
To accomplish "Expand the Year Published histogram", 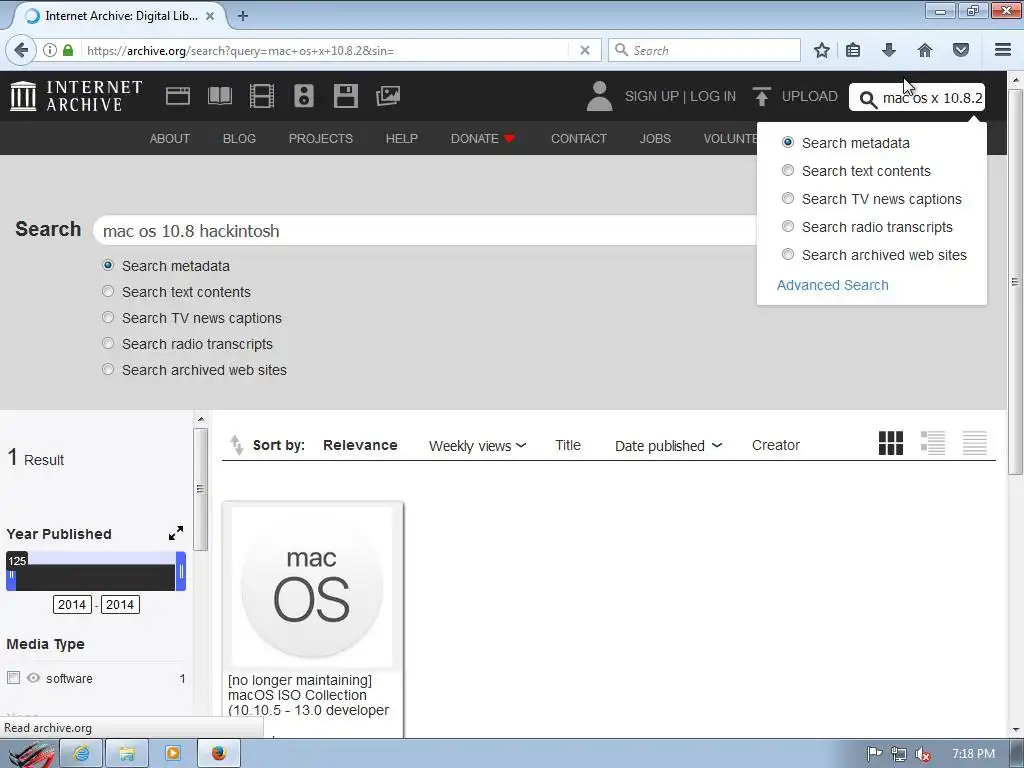I will pyautogui.click(x=176, y=534).
